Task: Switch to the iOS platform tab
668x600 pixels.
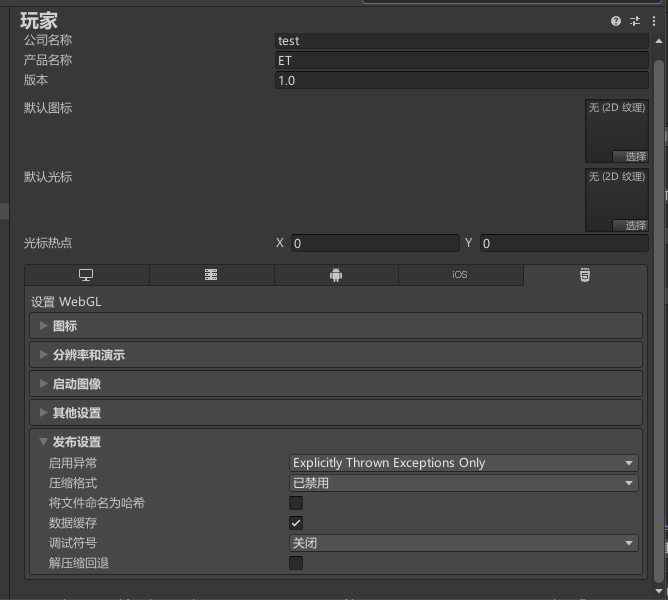Action: 461,275
